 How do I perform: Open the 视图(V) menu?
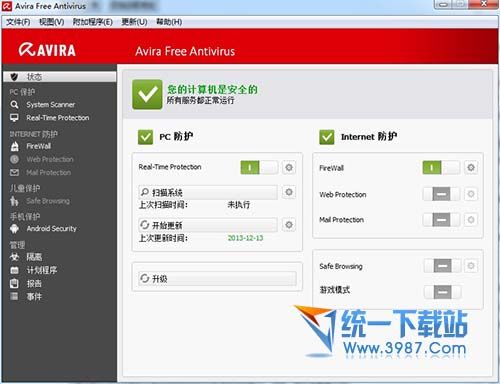coord(51,22)
